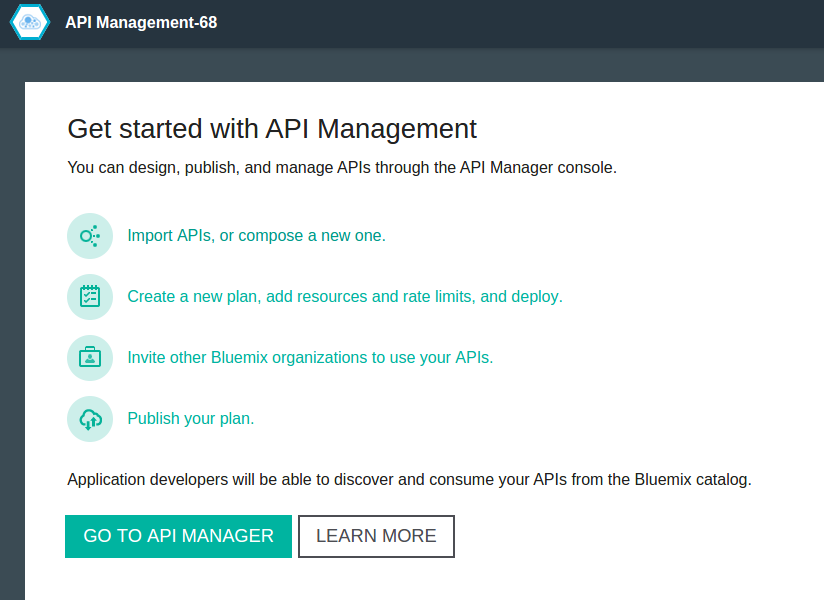This screenshot has height=600, width=824.
Task: Open the "Import APIs, or compose a new one" link
Action: coord(256,235)
